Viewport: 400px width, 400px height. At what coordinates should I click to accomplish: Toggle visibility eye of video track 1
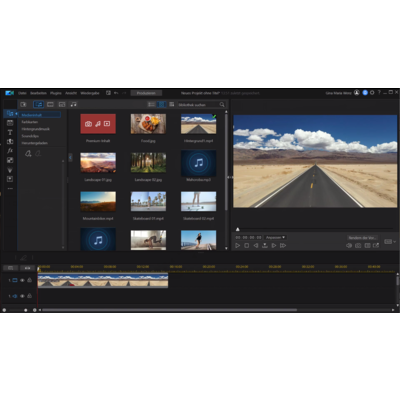click(x=22, y=280)
